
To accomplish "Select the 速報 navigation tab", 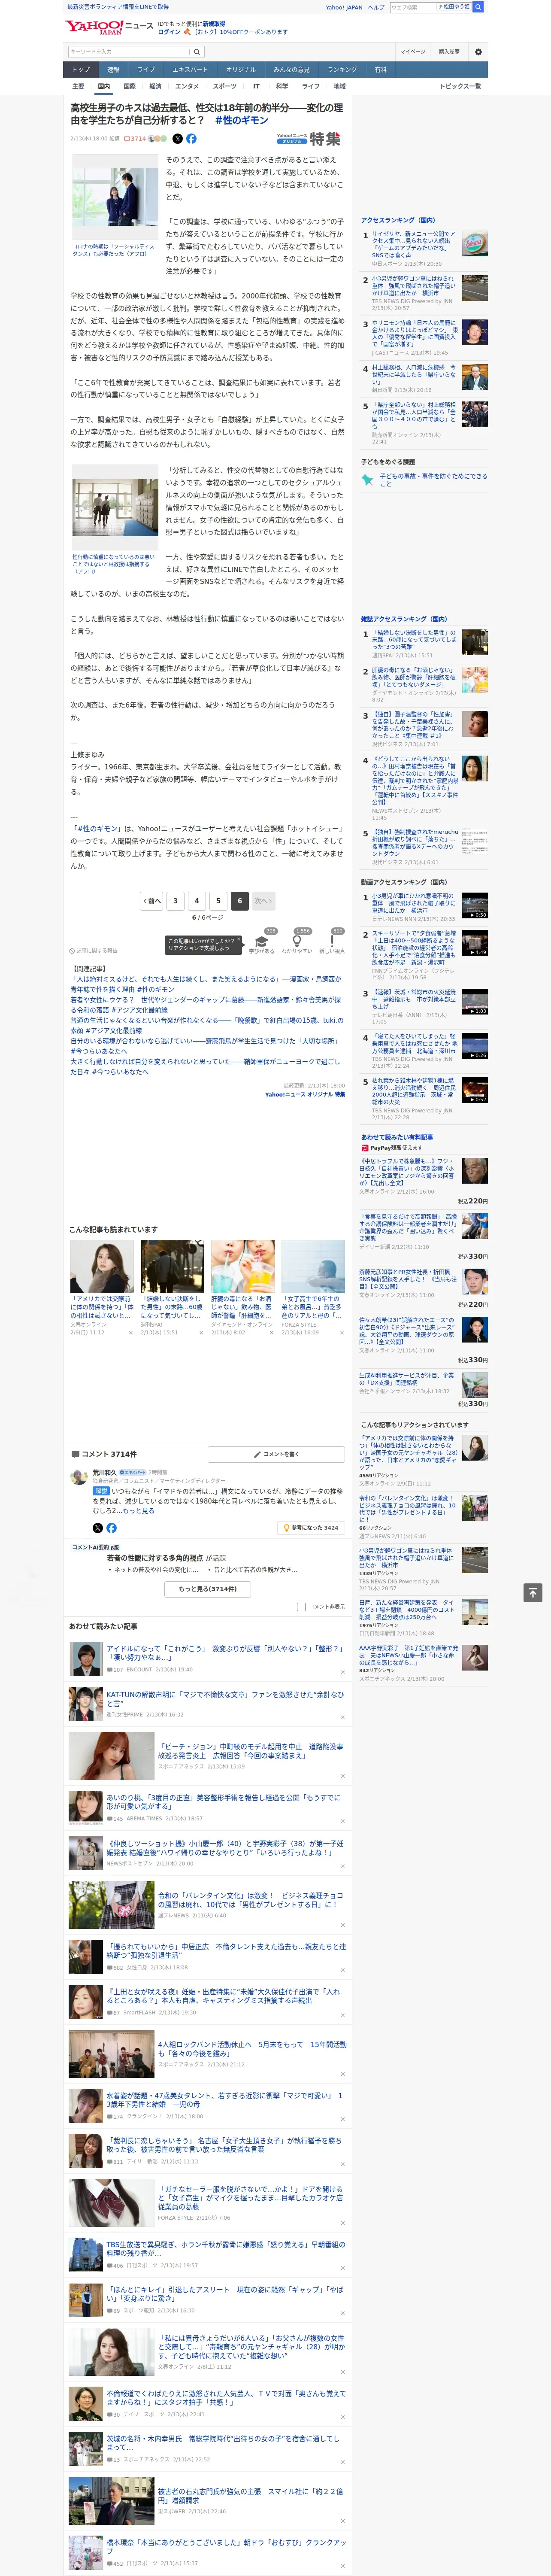I will [x=113, y=70].
